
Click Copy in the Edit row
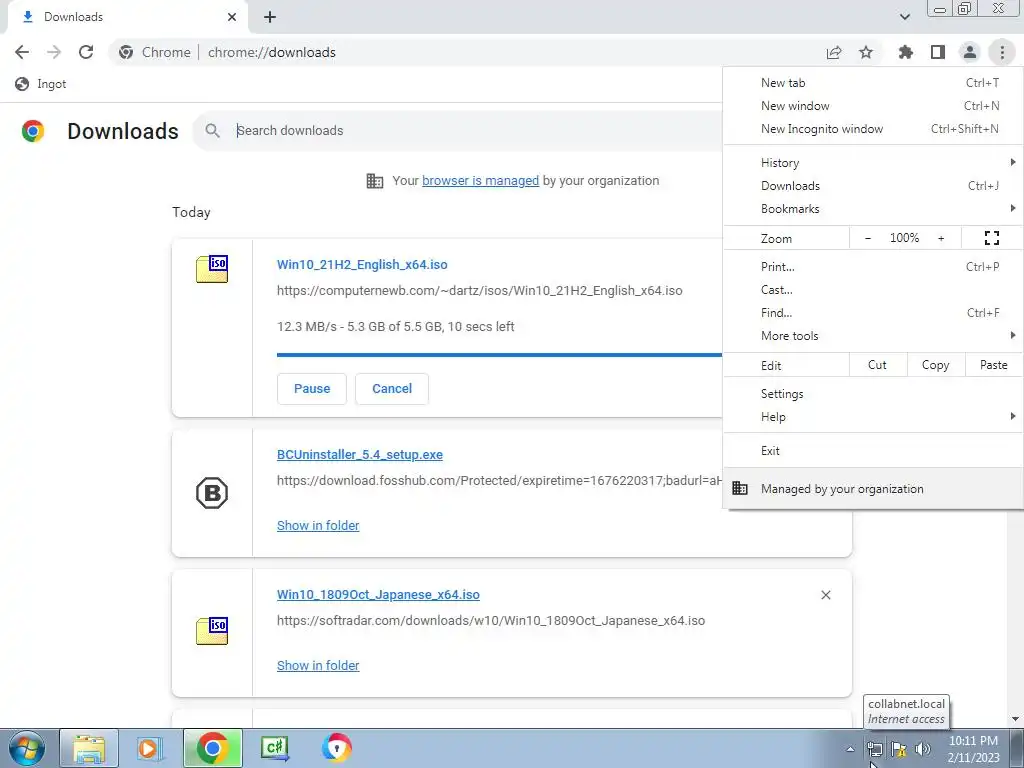point(935,365)
